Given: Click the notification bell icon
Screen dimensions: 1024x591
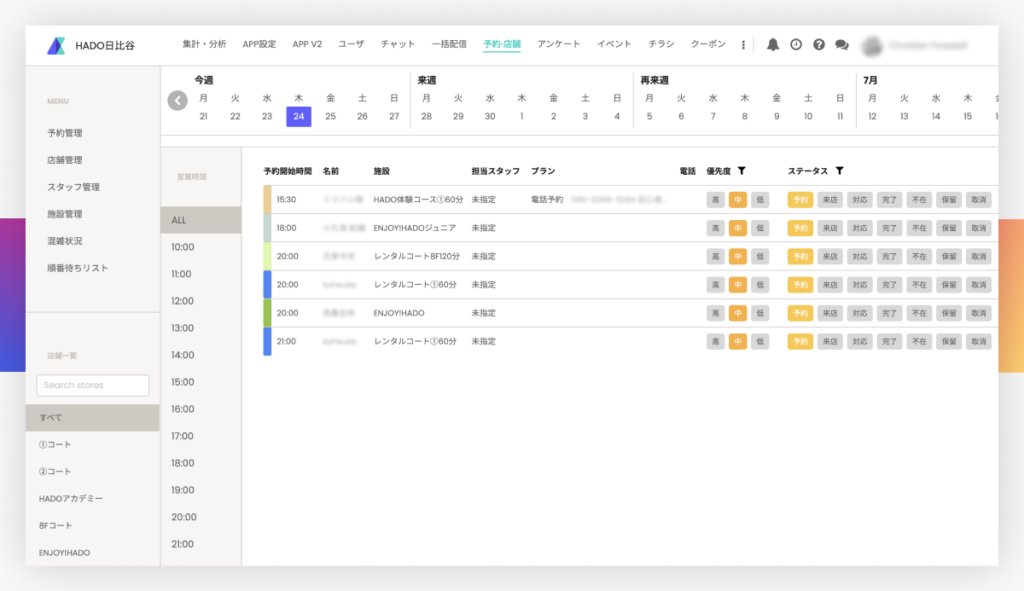Looking at the screenshot, I should (772, 45).
